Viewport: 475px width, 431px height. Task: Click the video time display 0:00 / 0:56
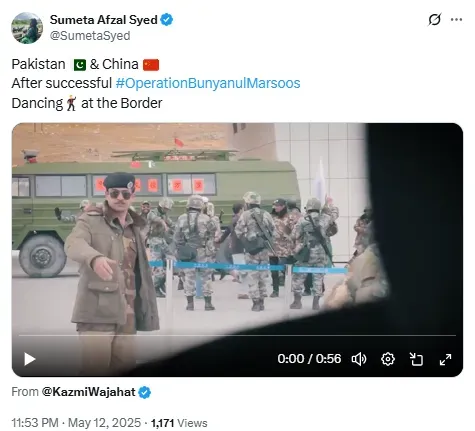click(x=309, y=359)
